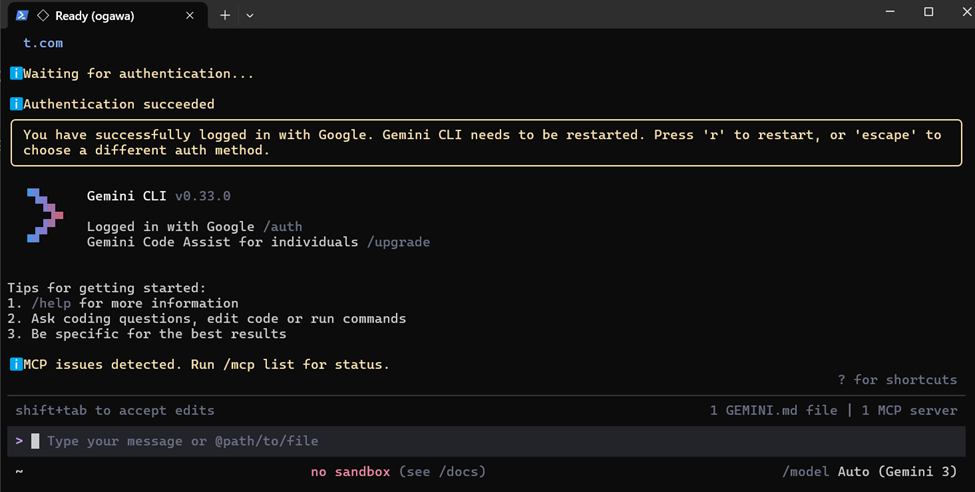Click the info icon beside MCP issues detected

point(16,365)
